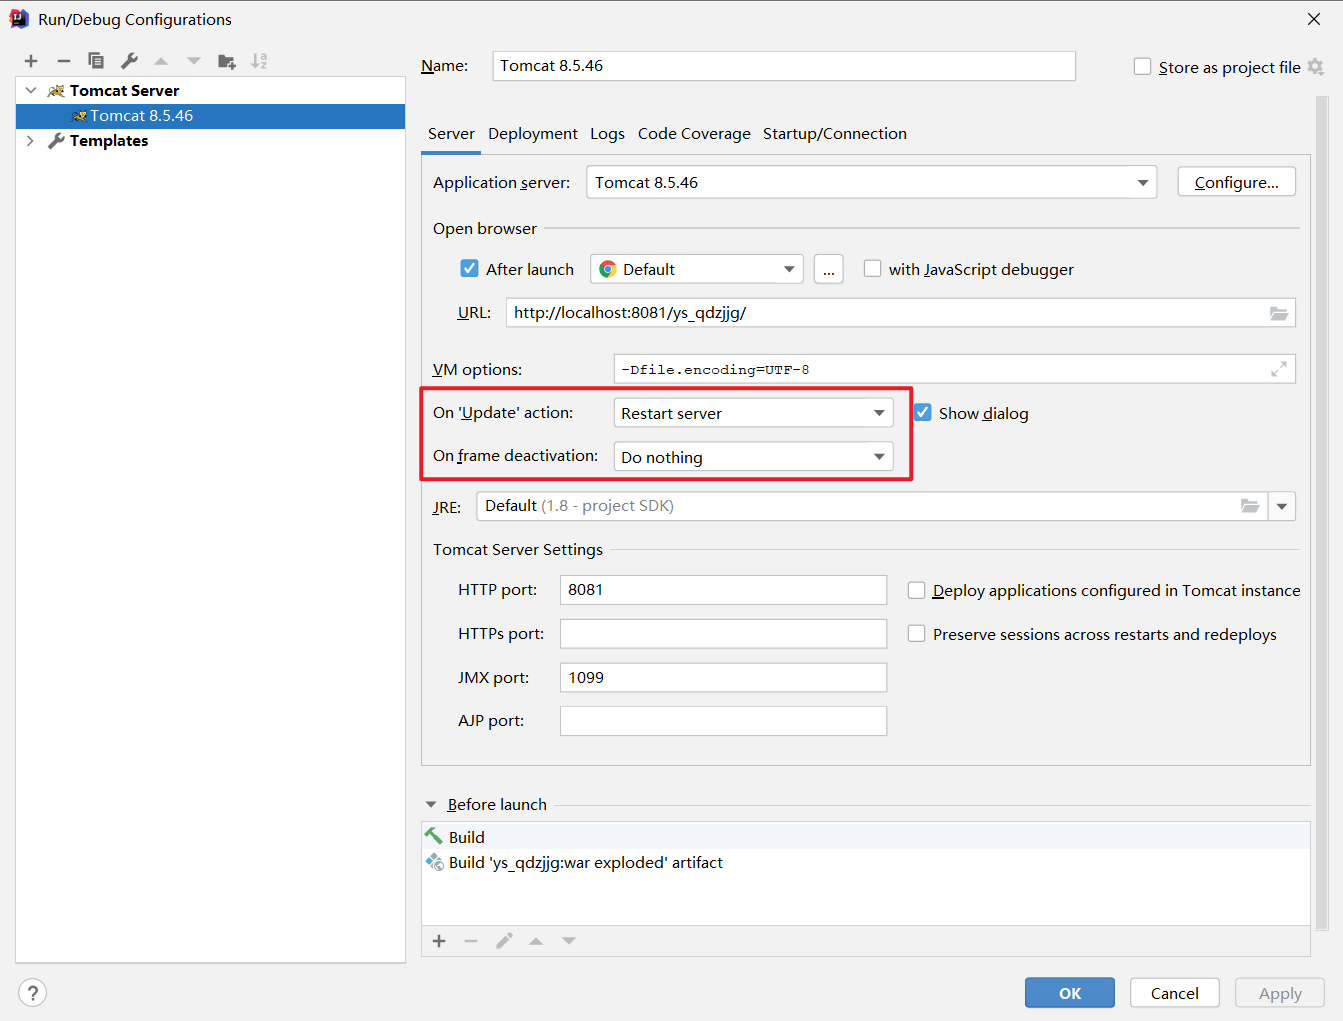
Task: Open JRE dropdown arrow
Action: point(1282,506)
